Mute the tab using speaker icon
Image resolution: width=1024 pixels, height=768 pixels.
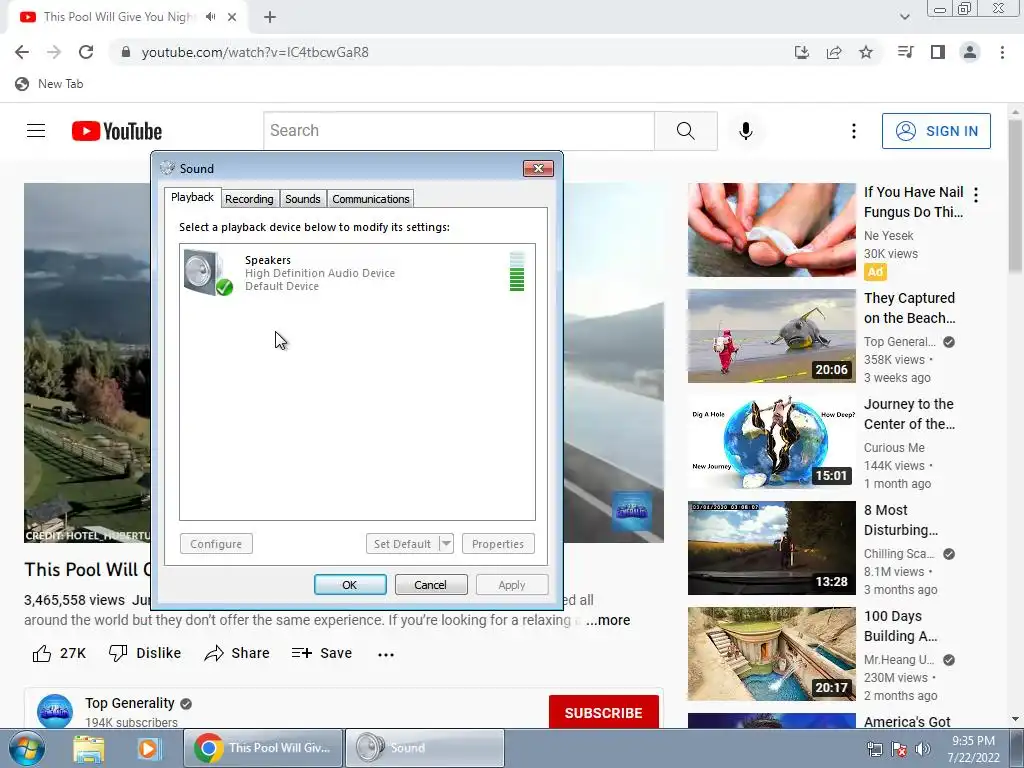pos(210,17)
